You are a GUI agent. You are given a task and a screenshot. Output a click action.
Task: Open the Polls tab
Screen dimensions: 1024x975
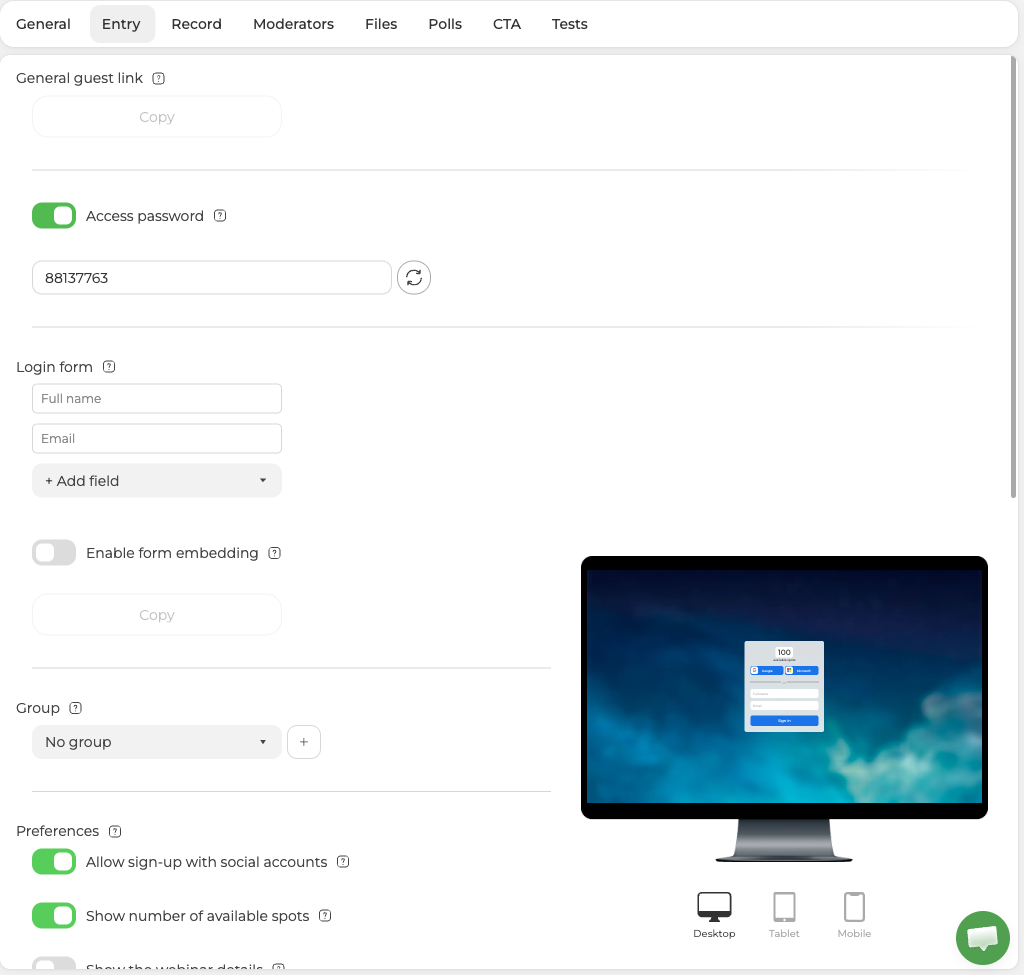[x=445, y=24]
